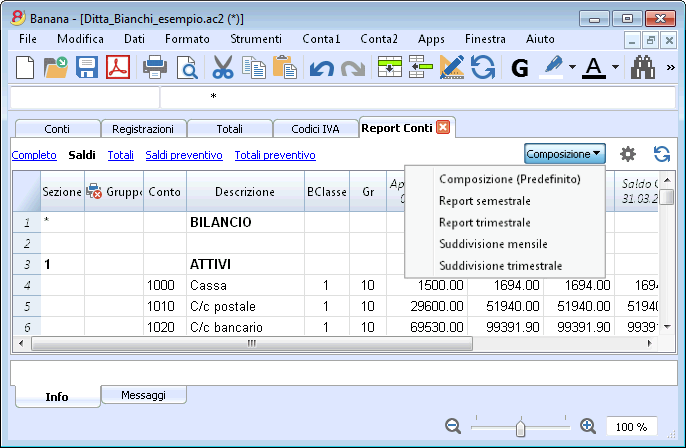Screen dimensions: 686x448
Task: Save file with floppy disk icon
Action: pos(87,68)
